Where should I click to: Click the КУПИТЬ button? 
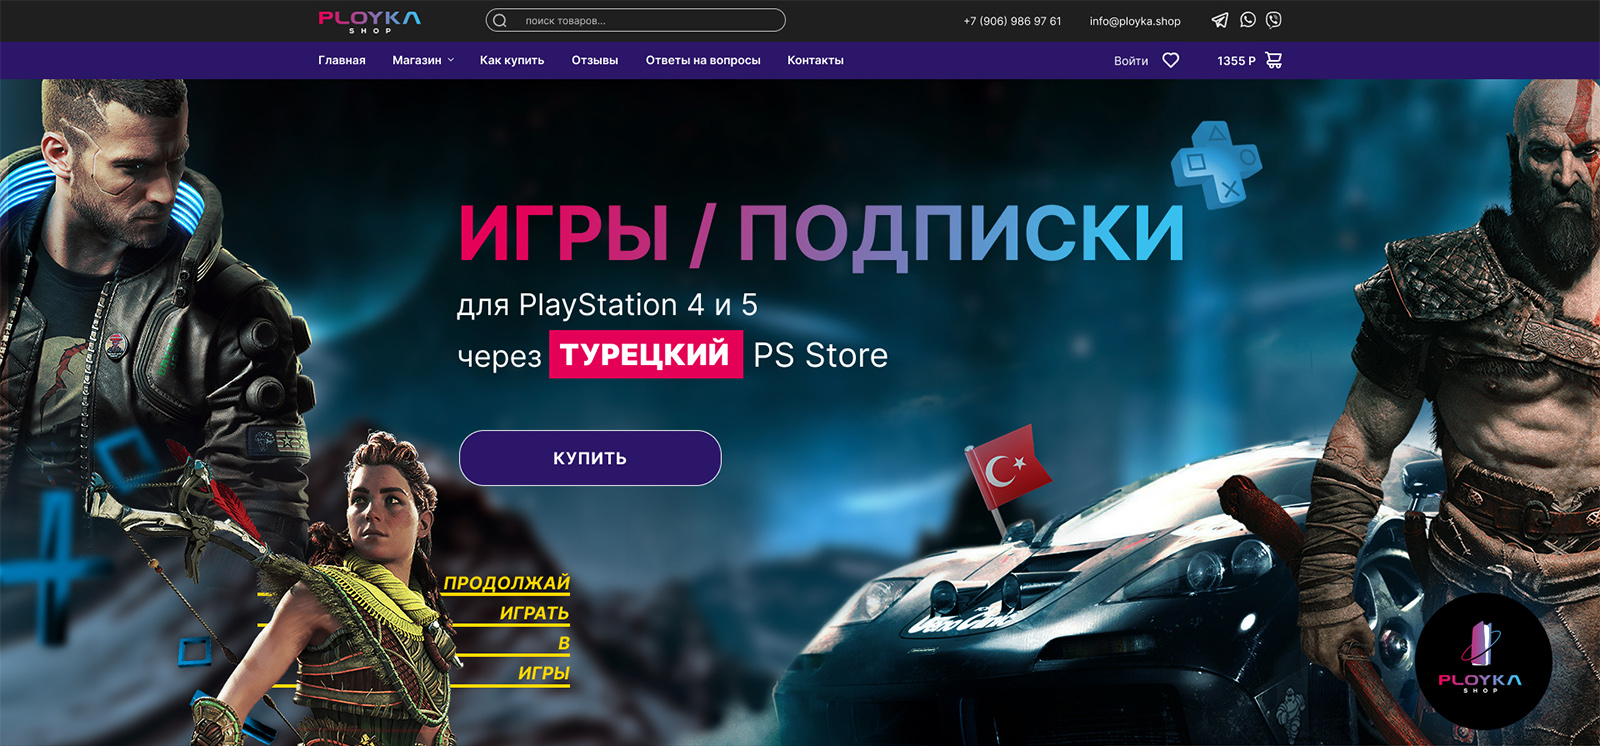coord(590,458)
